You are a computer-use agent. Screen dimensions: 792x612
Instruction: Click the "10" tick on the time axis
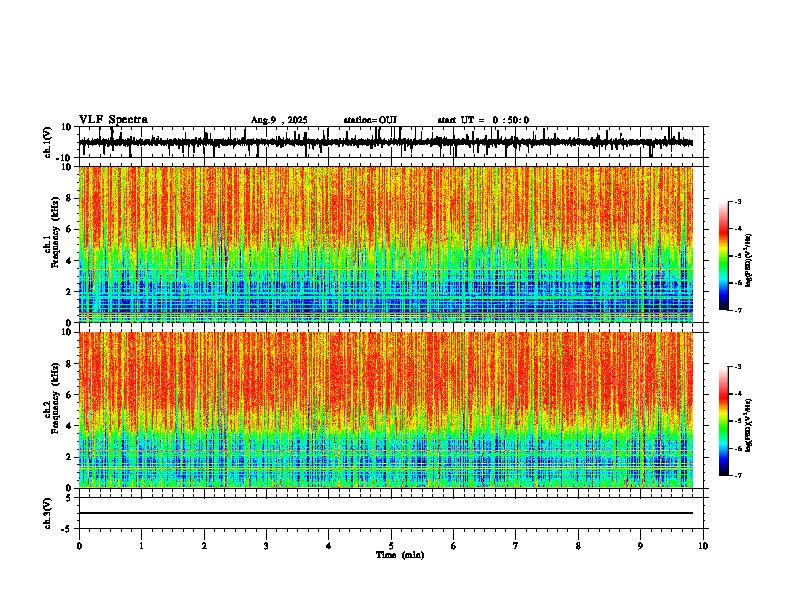(x=703, y=546)
